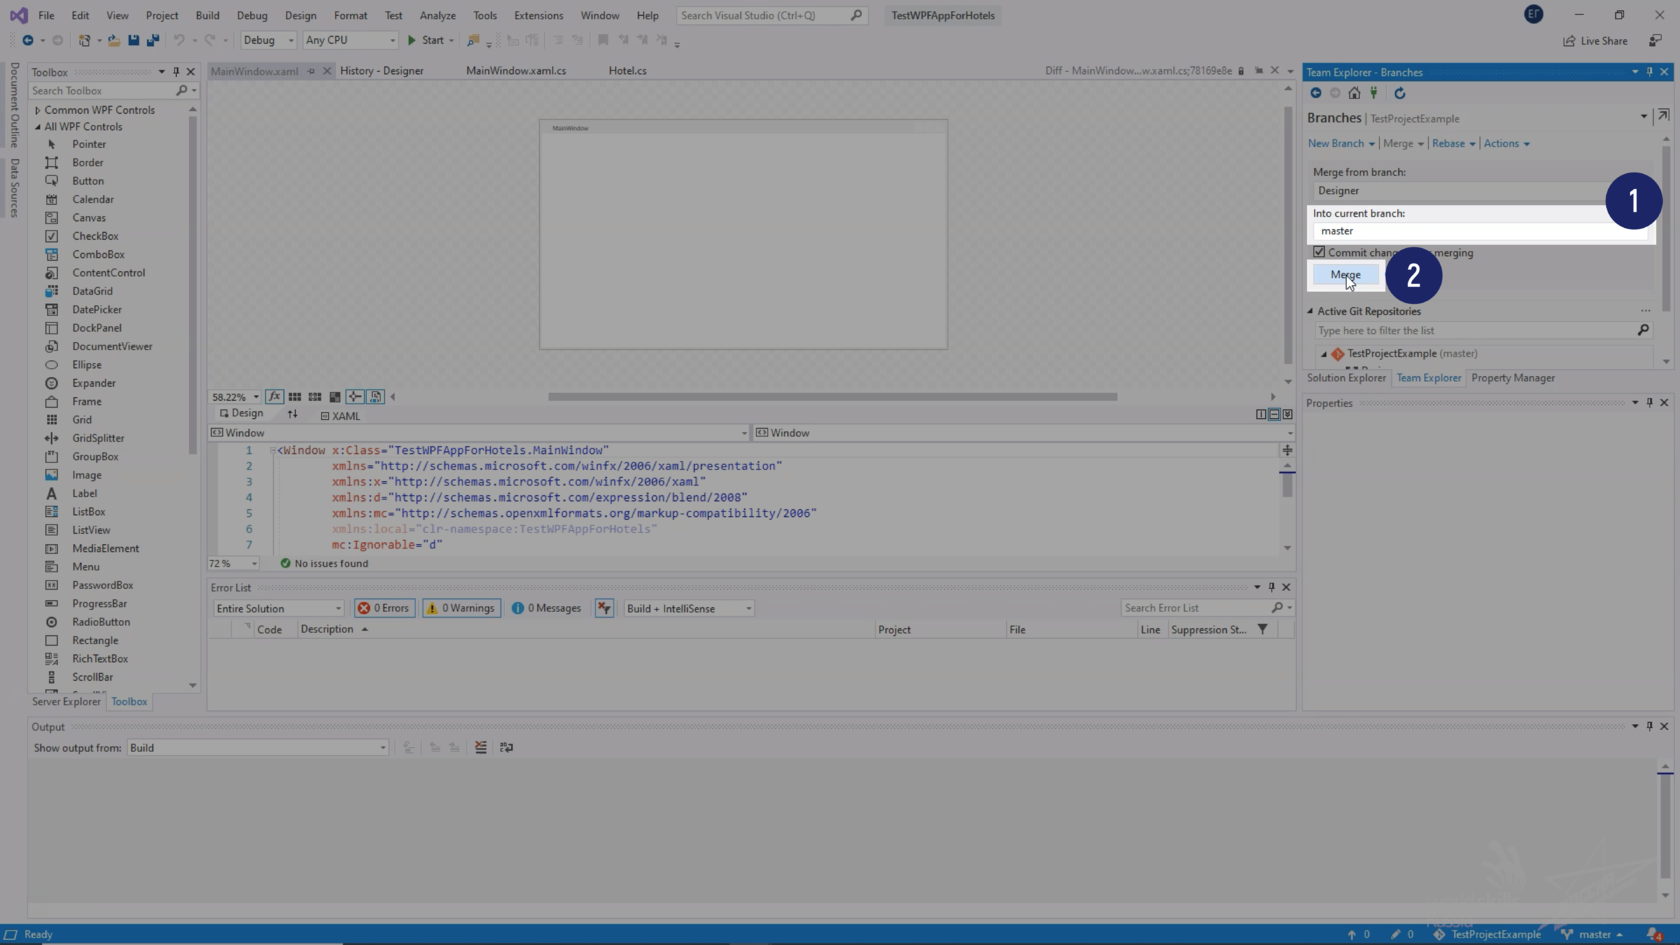Expand the Common WPF Controls group
Viewport: 1680px width, 945px height.
38,110
